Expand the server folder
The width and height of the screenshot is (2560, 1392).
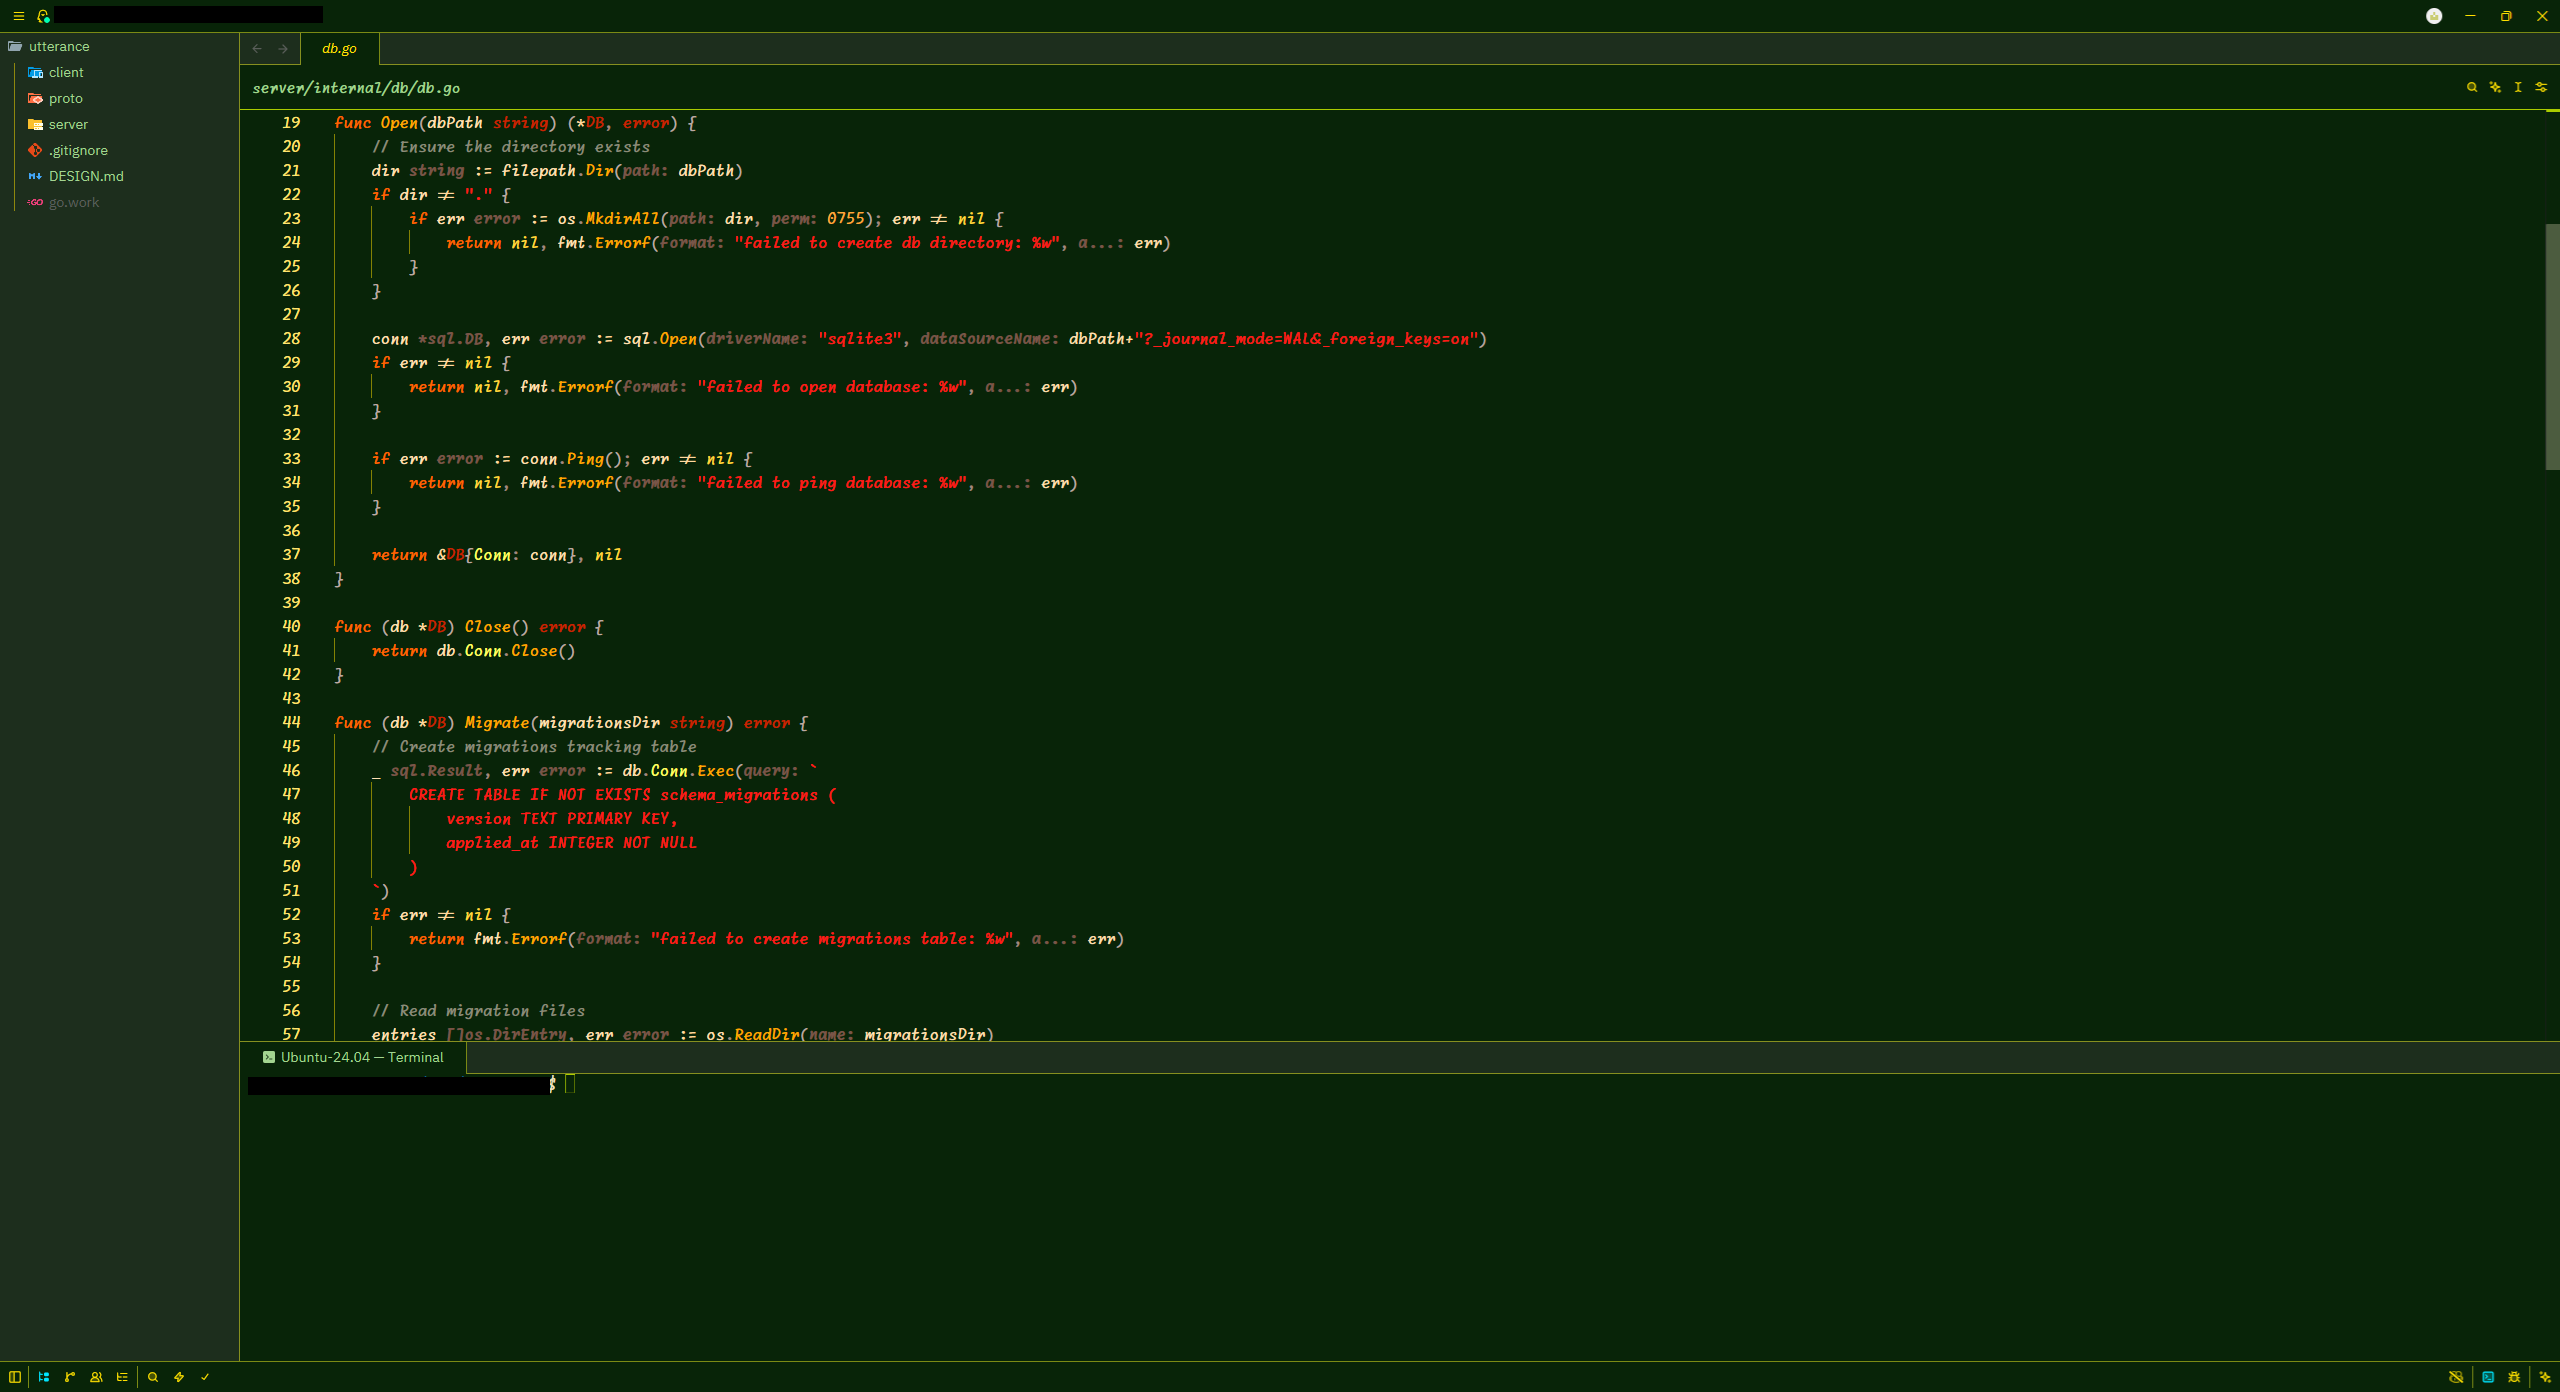coord(119,124)
